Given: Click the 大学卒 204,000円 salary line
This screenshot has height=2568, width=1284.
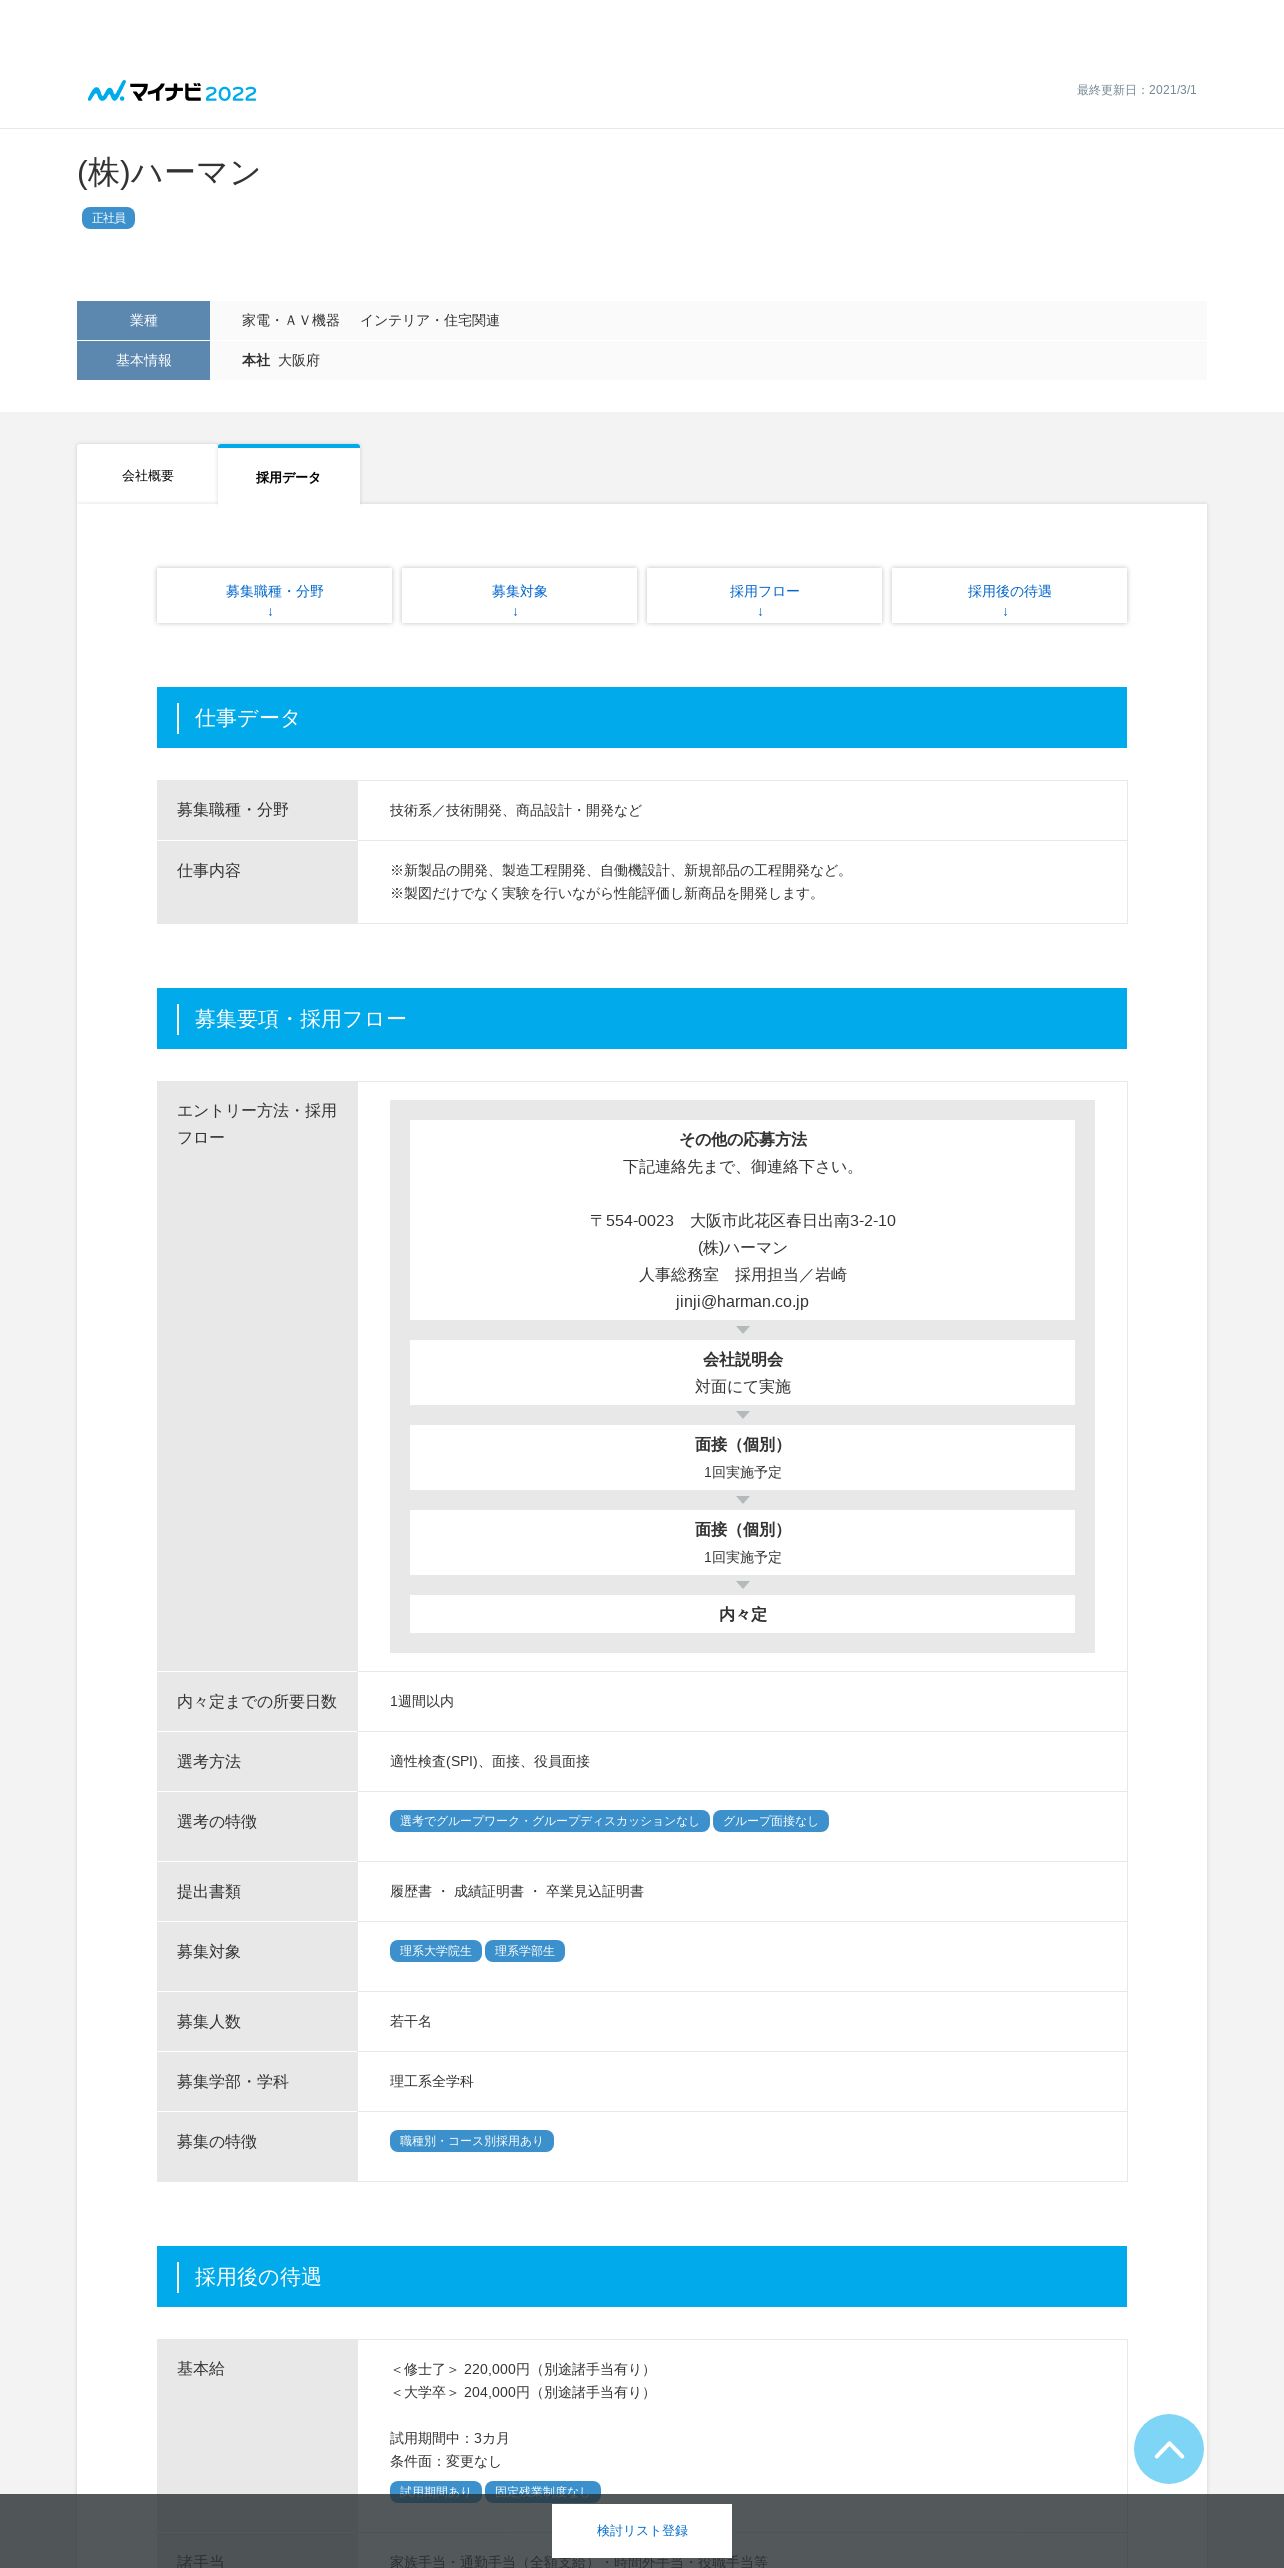Looking at the screenshot, I should point(522,2392).
